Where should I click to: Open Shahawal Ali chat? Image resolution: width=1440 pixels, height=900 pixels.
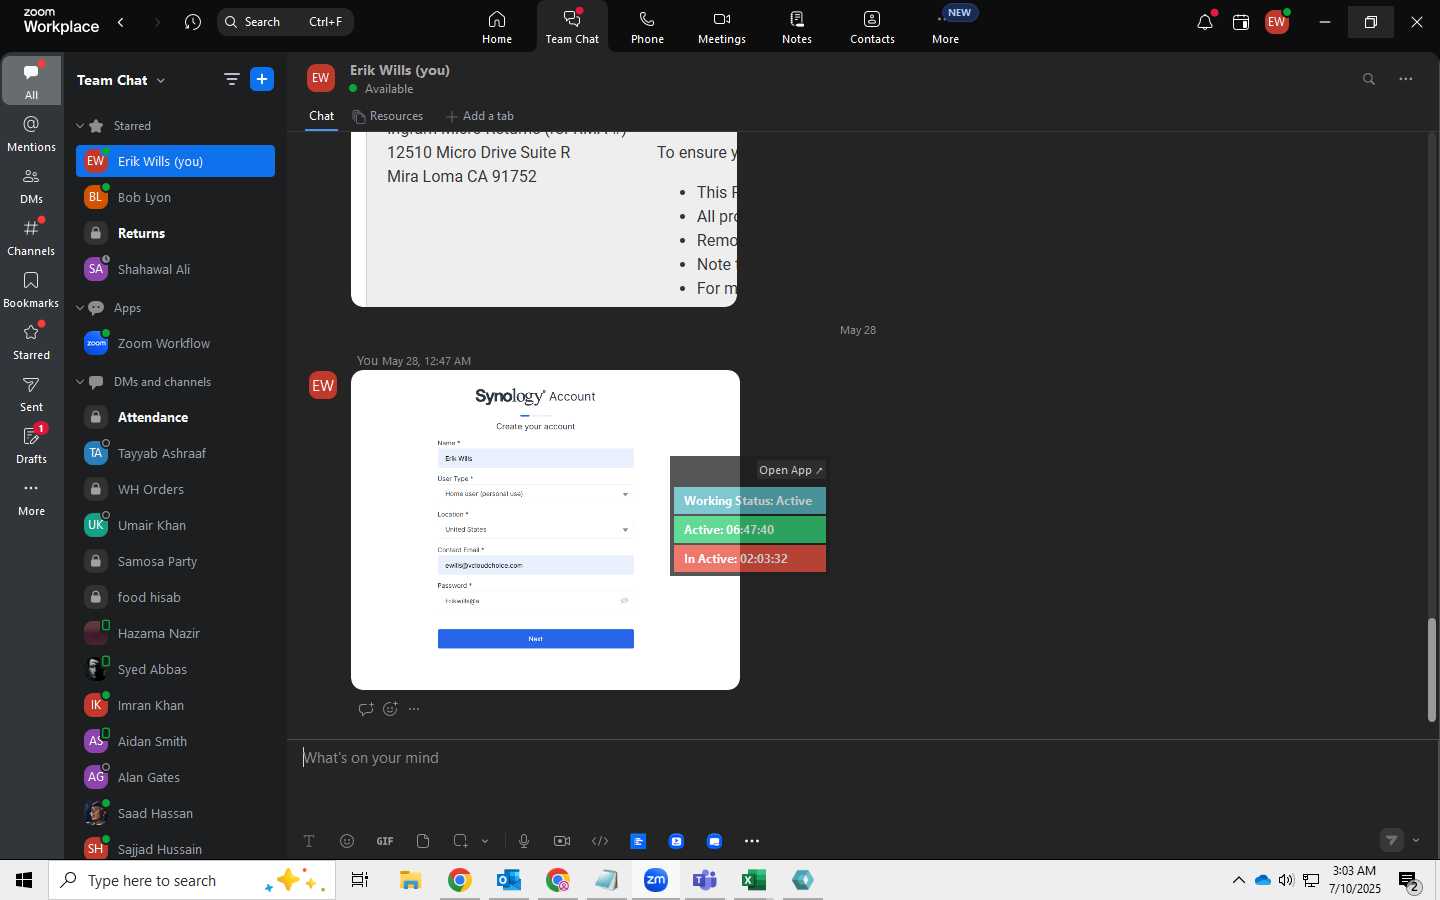[175, 269]
